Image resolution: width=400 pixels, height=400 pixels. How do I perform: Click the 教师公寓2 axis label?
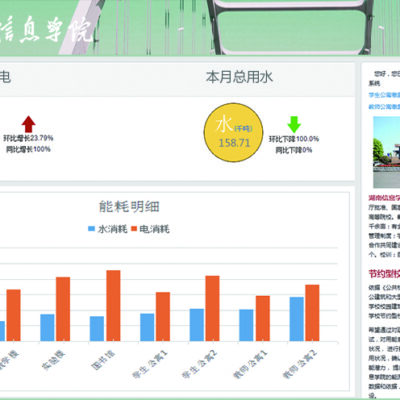tap(300, 364)
